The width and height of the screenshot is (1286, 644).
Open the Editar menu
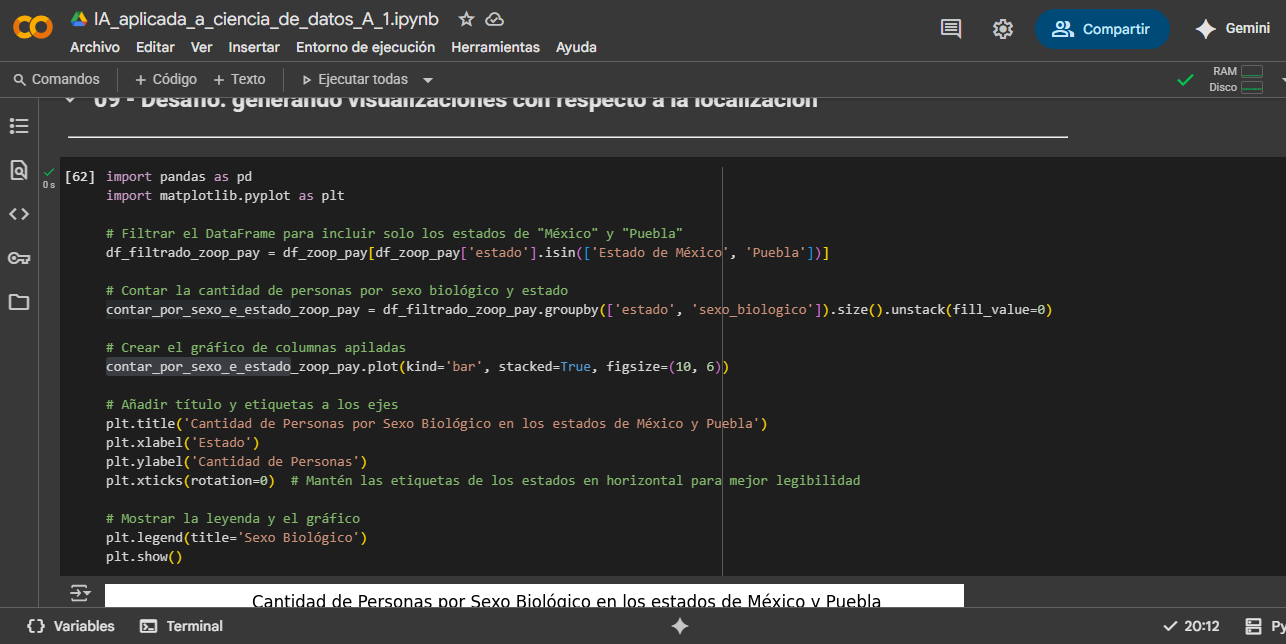(x=155, y=47)
